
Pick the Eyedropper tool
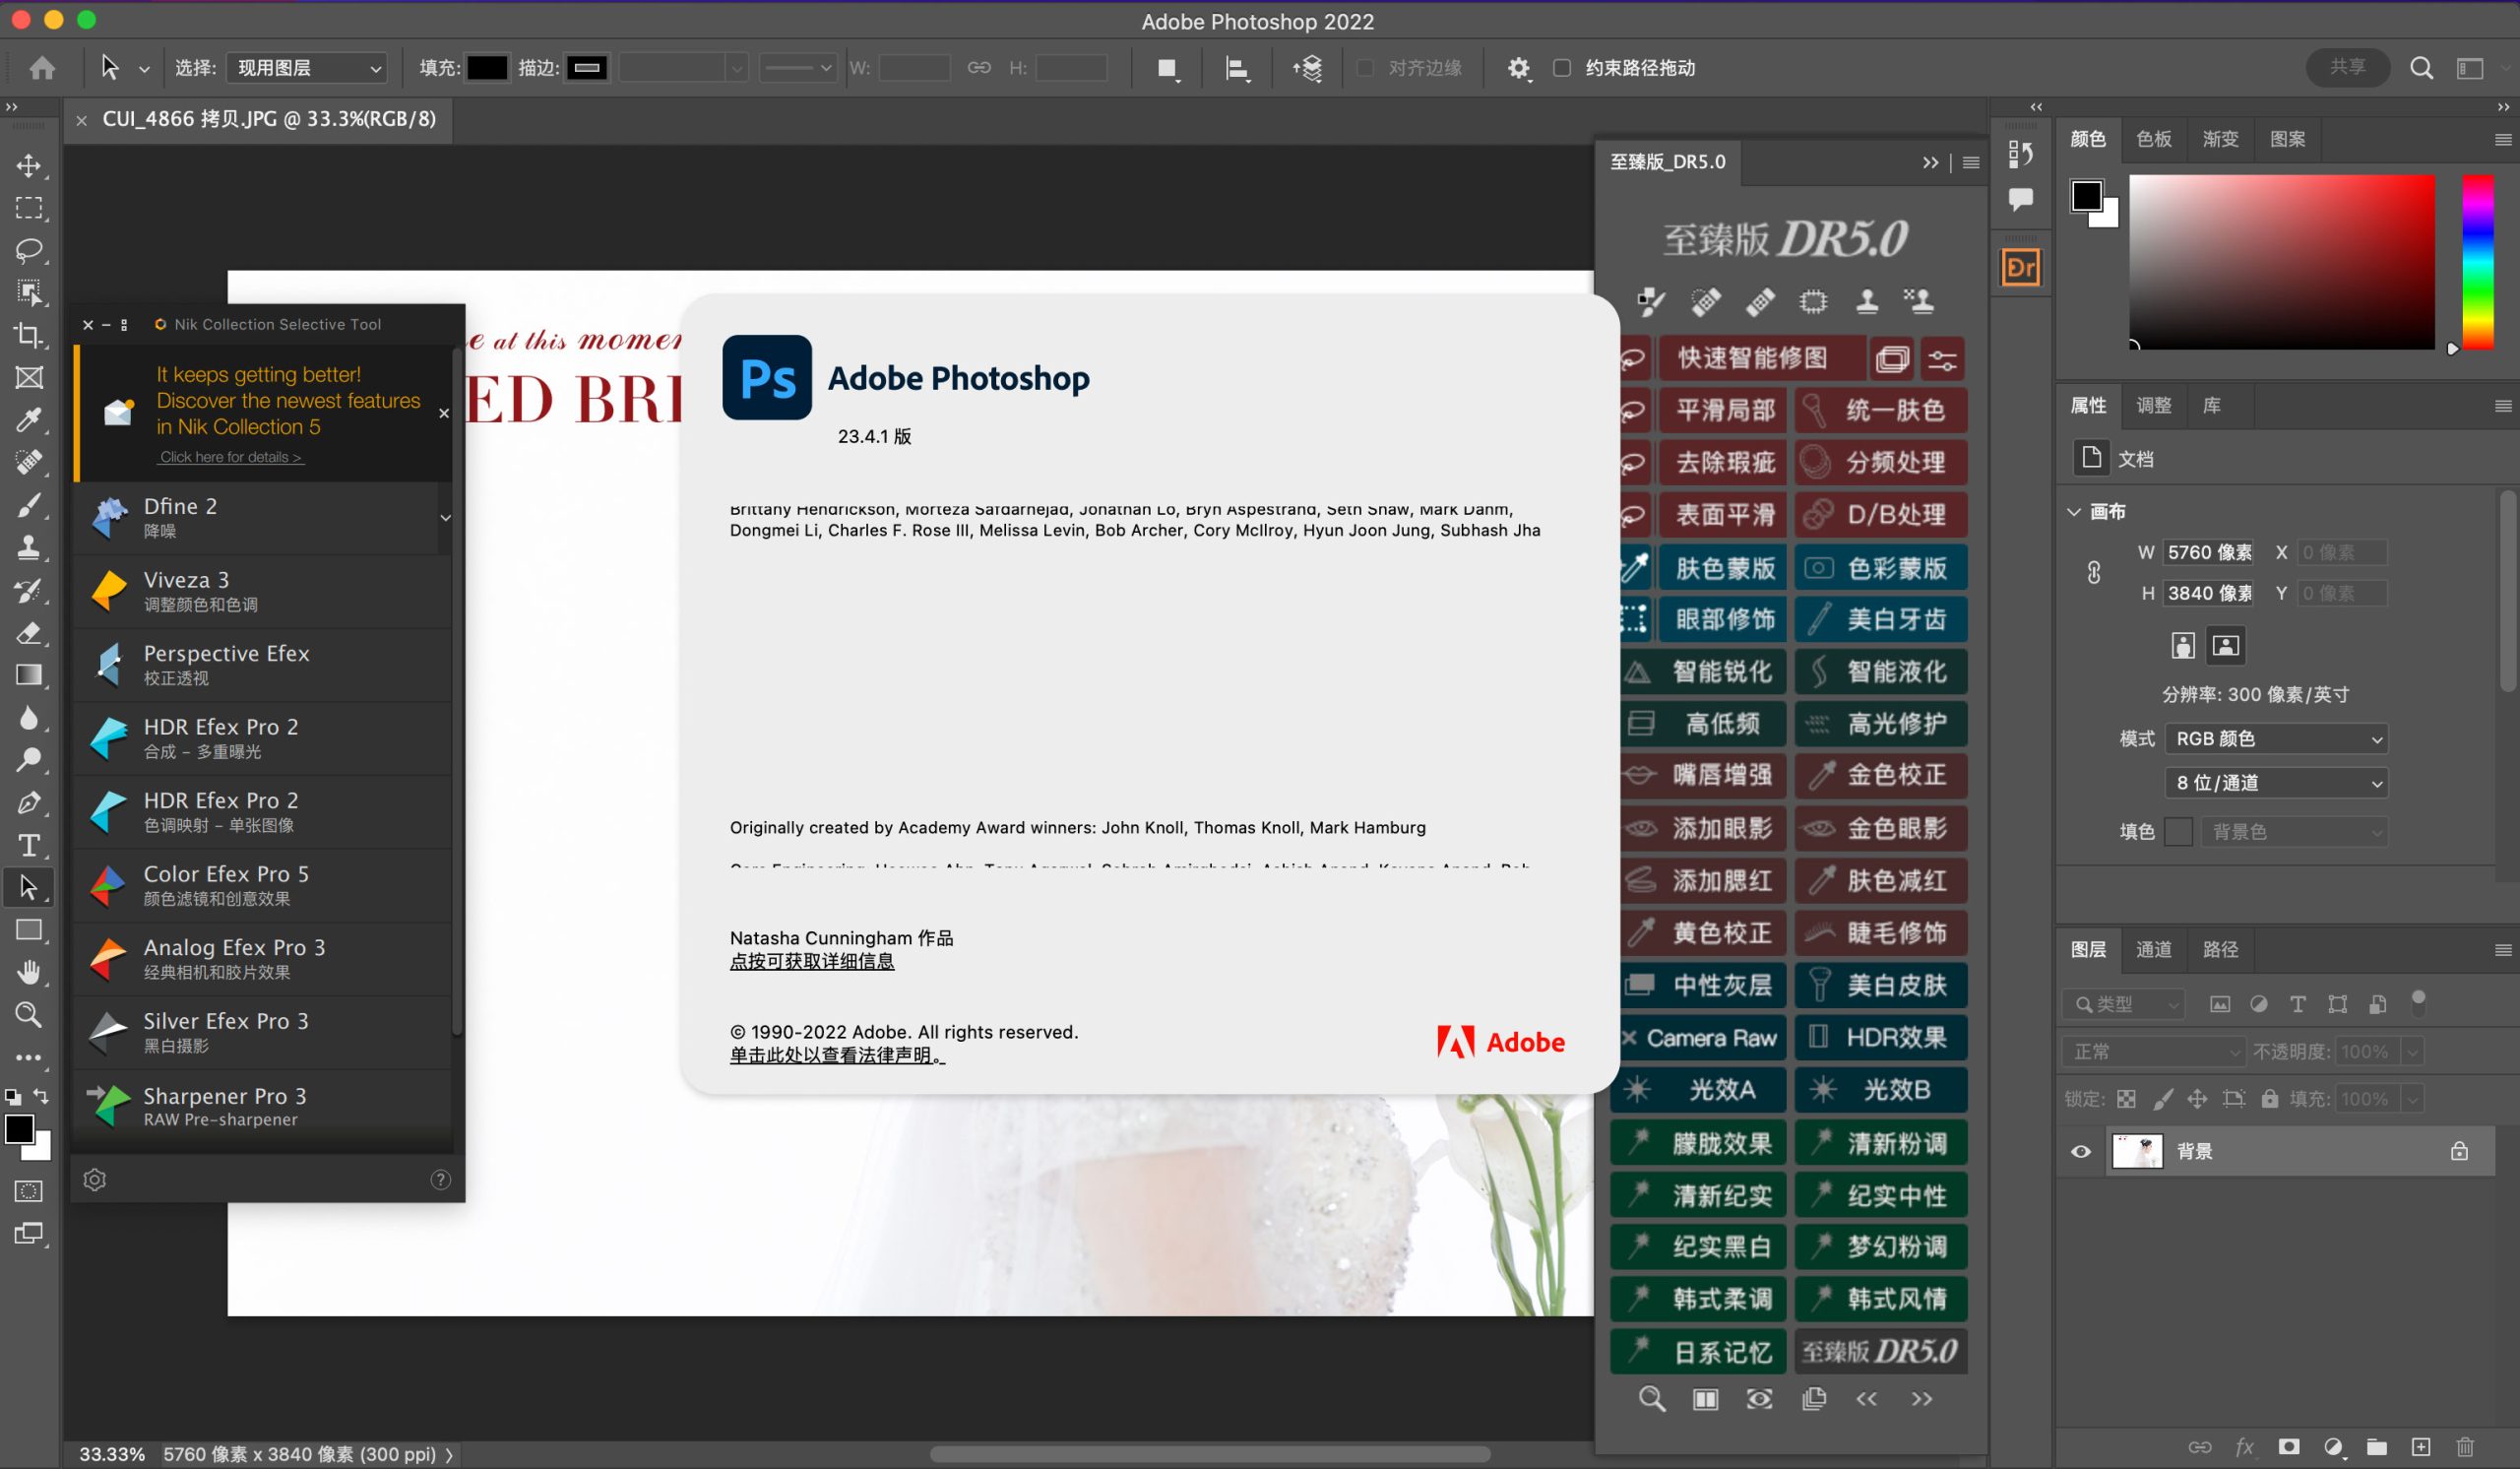(28, 419)
